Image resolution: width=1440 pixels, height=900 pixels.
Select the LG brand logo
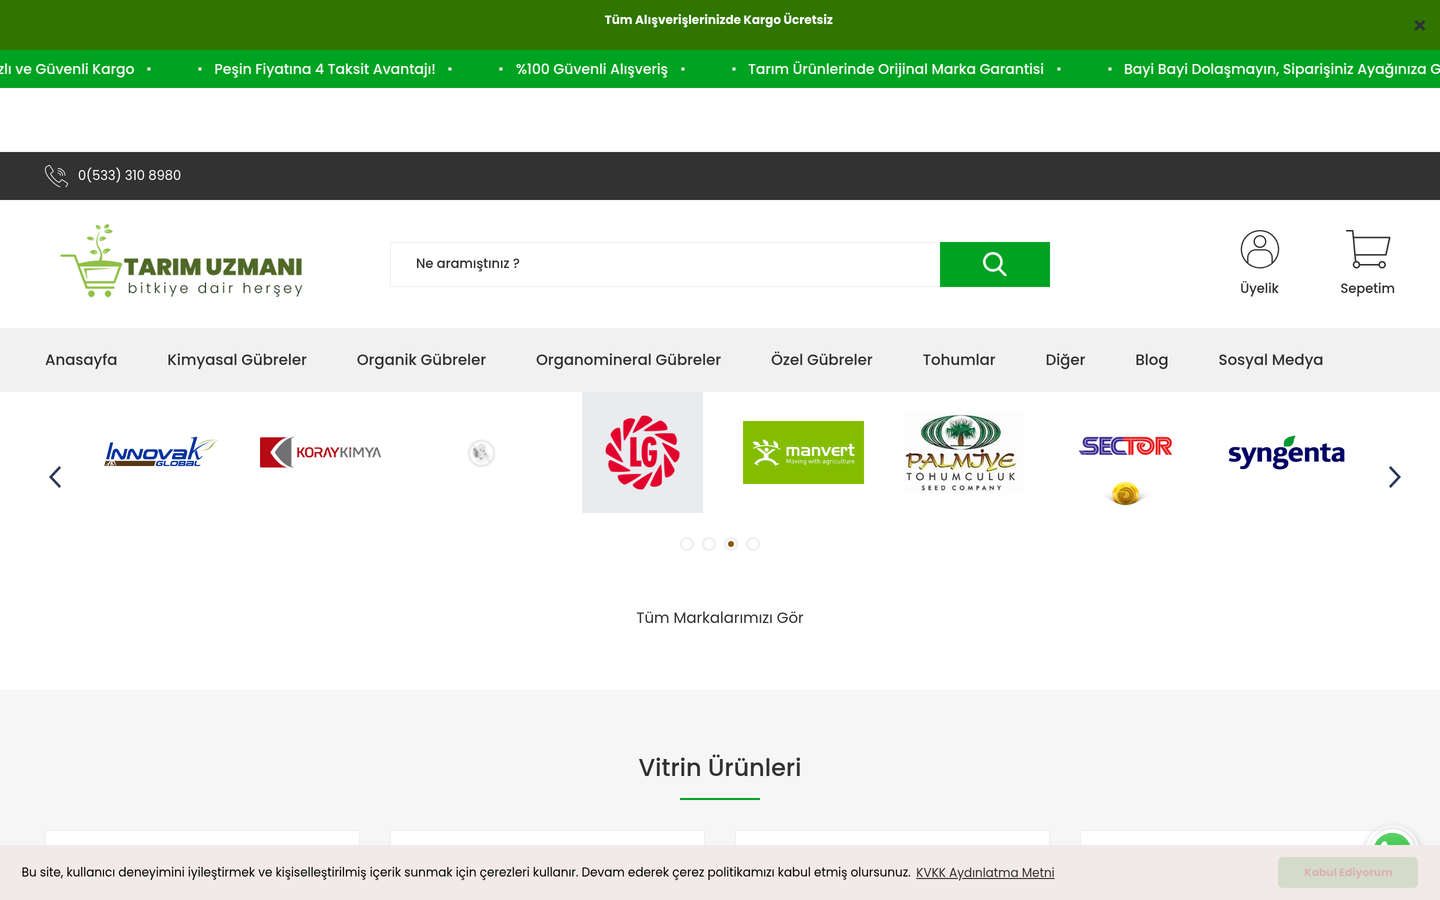tap(642, 452)
